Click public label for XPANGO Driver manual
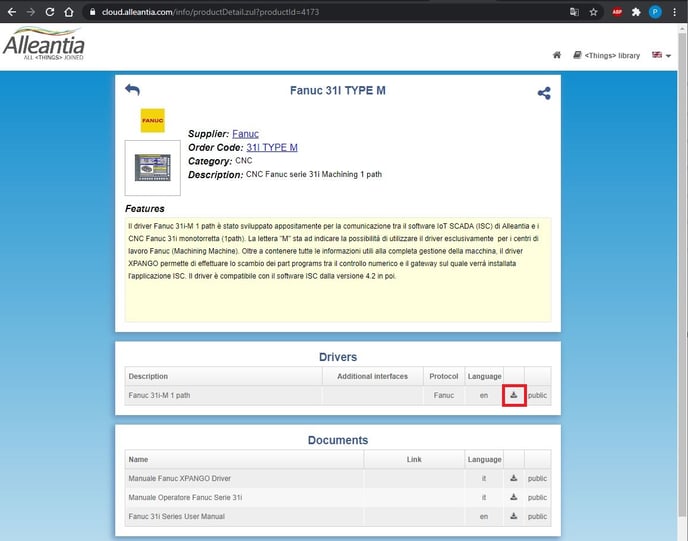 pyautogui.click(x=538, y=478)
